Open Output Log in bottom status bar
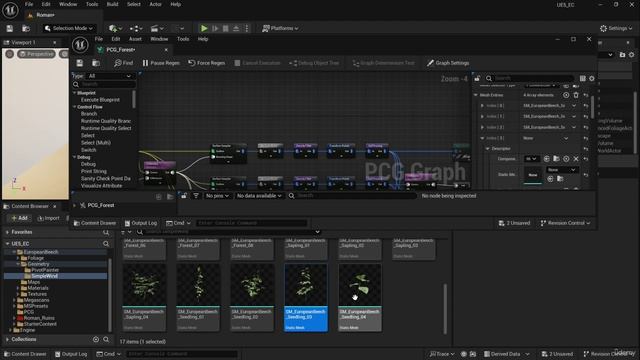Viewport: 640px width, 360px height. click(71, 354)
